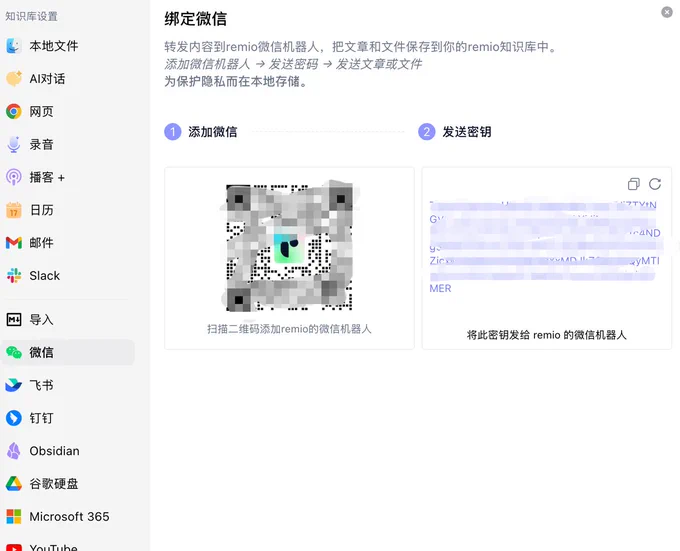Refresh the secret key

pyautogui.click(x=655, y=184)
